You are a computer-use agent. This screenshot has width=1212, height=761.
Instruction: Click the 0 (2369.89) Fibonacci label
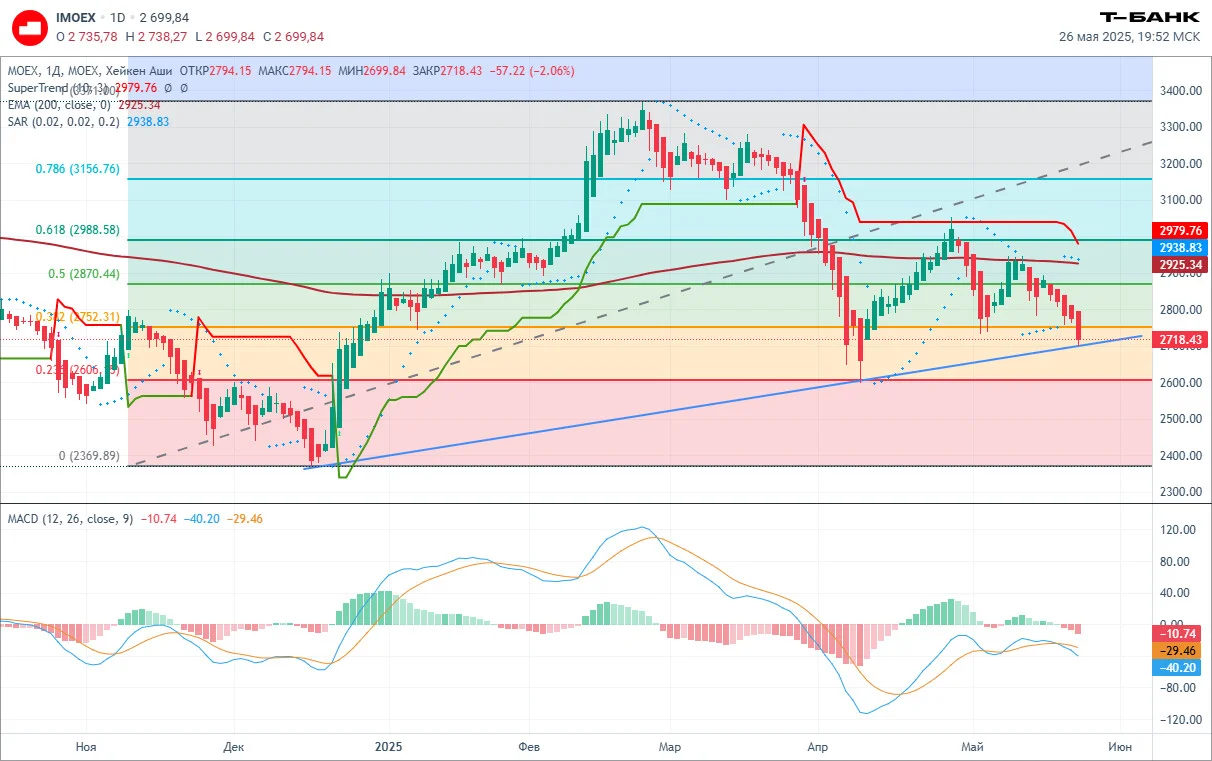coord(89,456)
